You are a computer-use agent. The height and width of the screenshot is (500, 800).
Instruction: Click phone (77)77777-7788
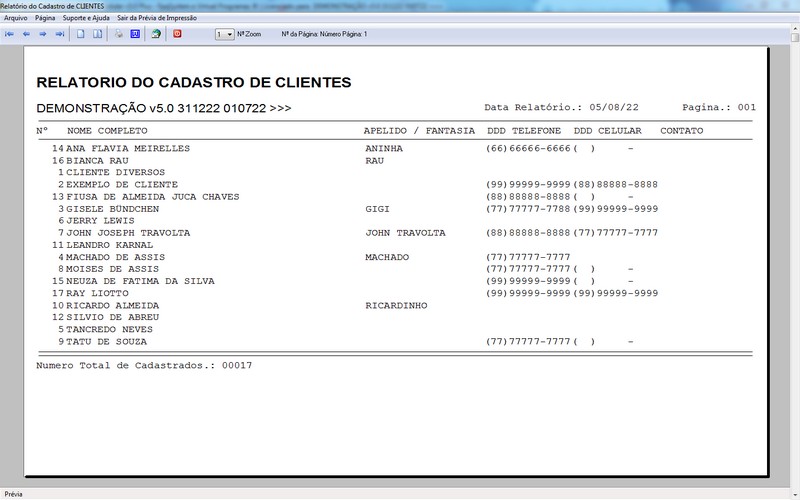pyautogui.click(x=528, y=209)
